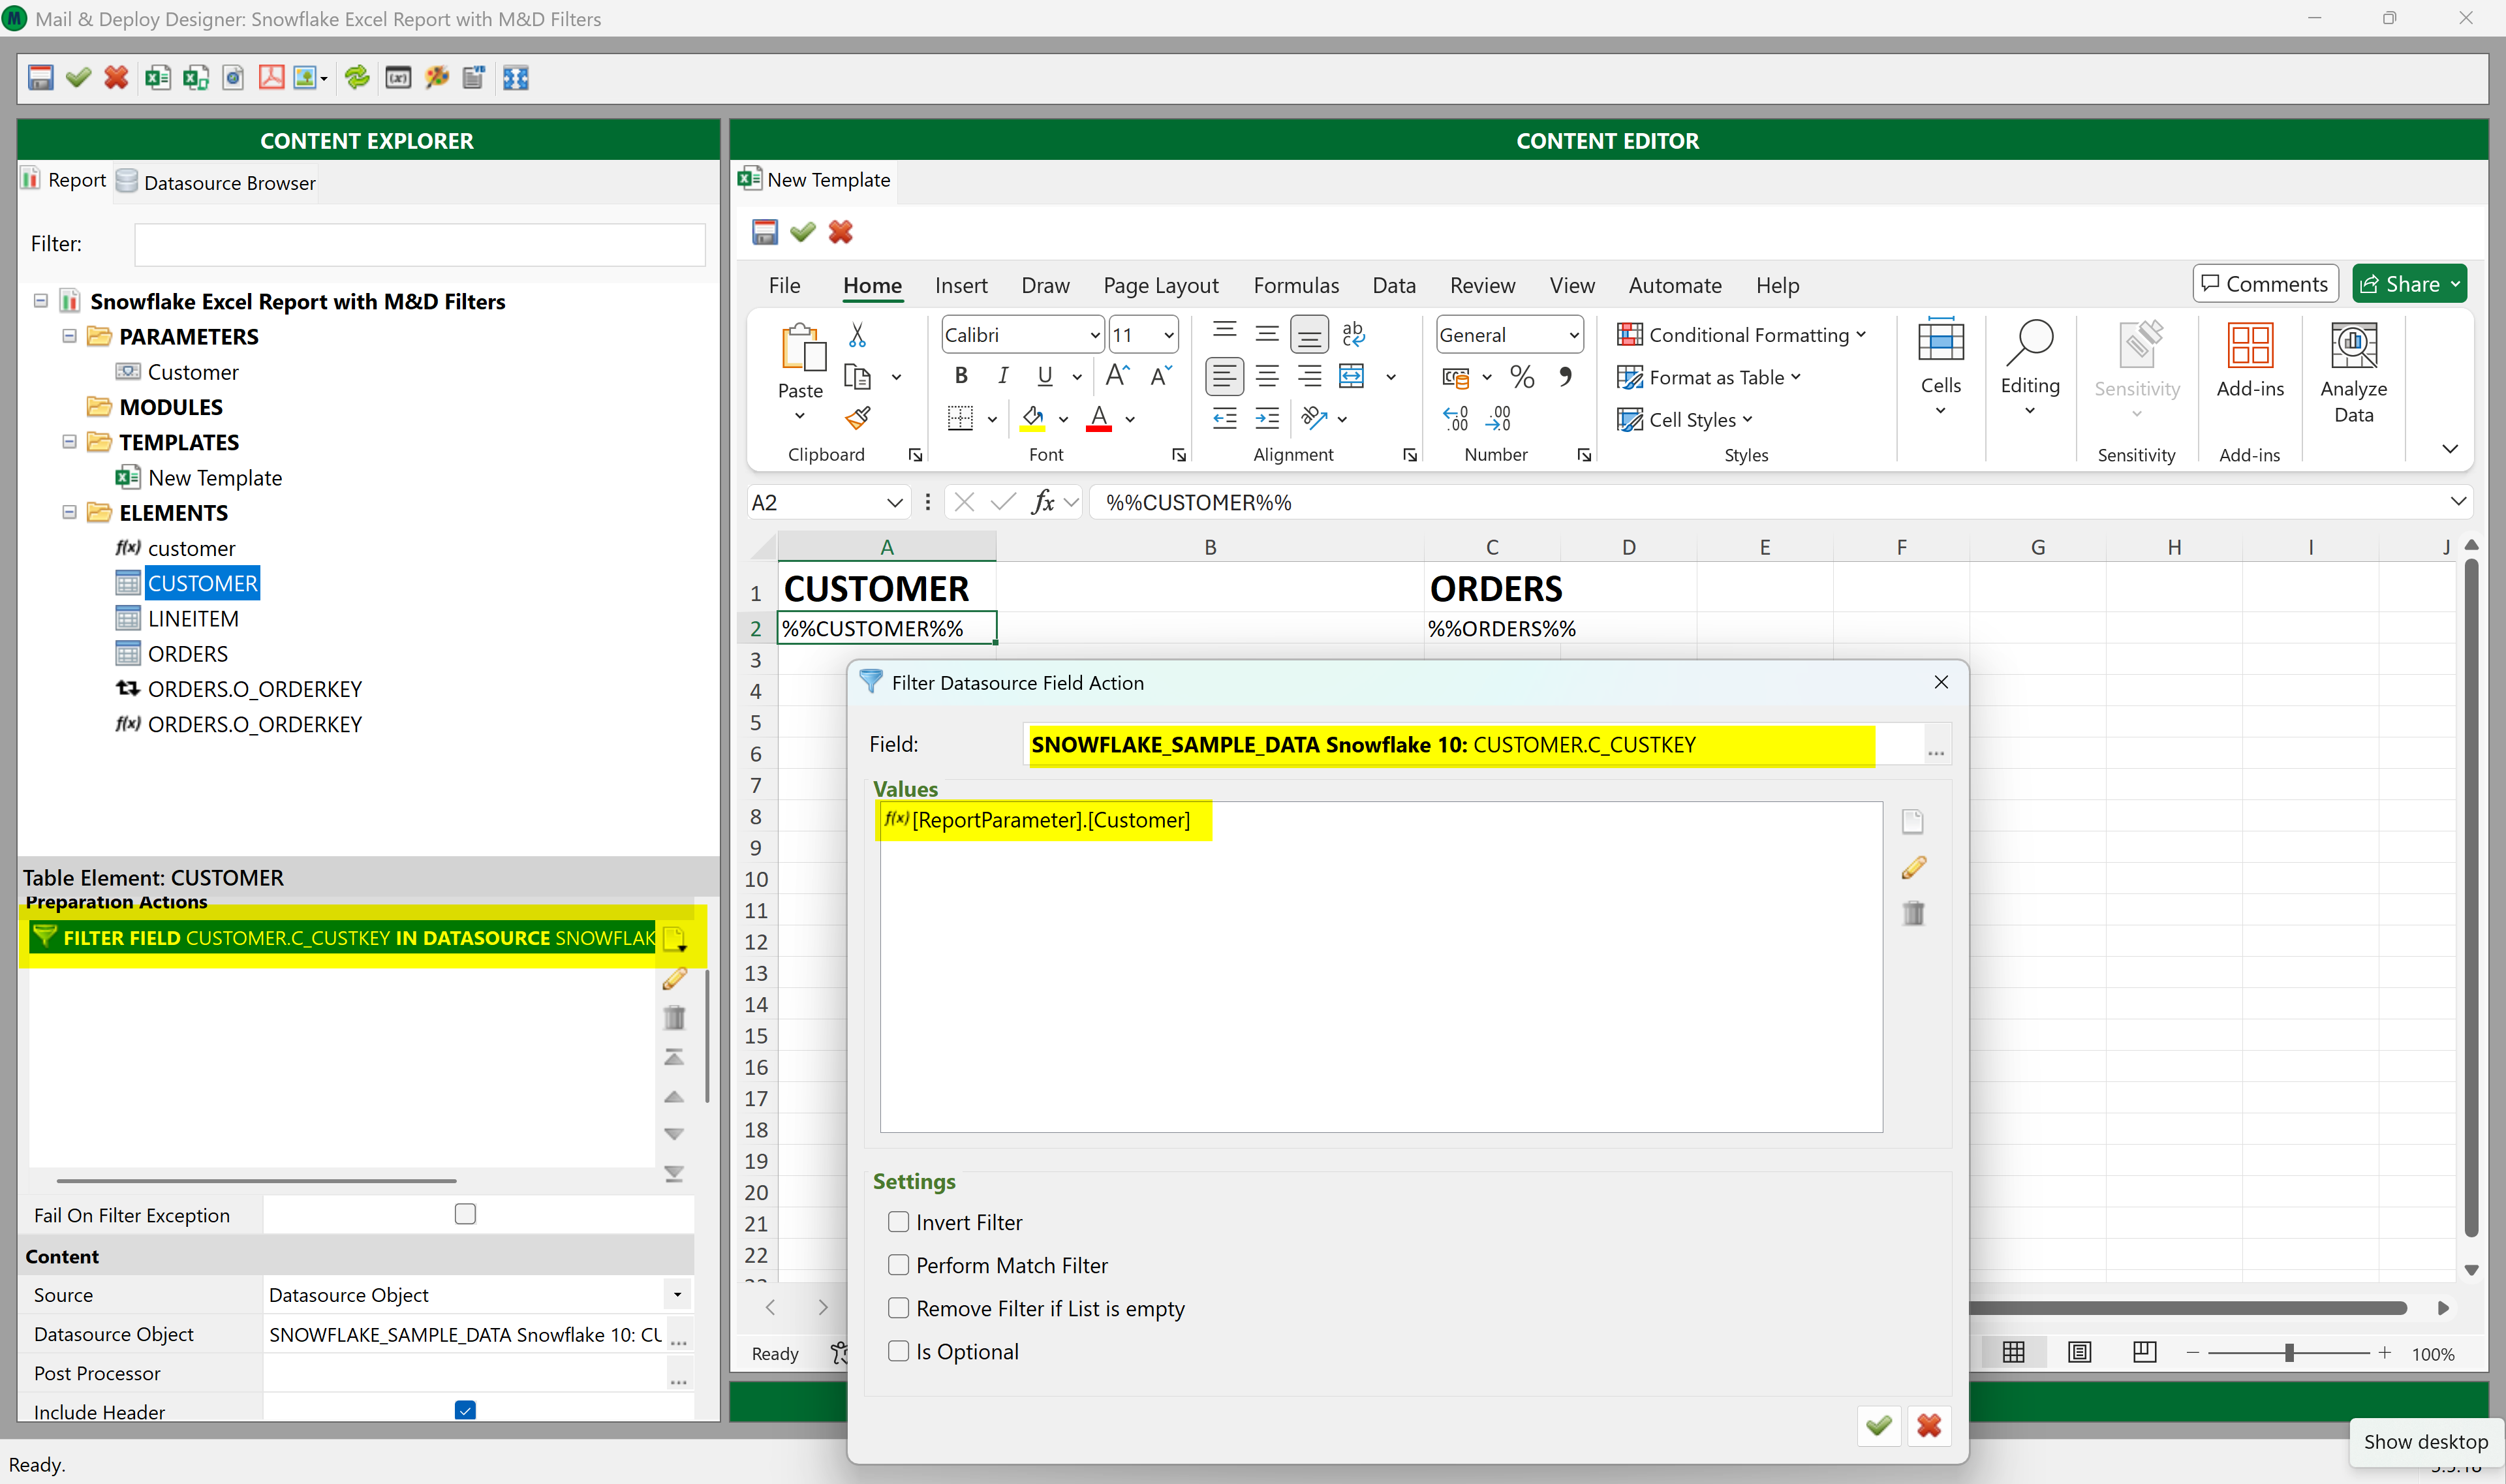Click the PDF export icon in main toolbar
This screenshot has width=2506, height=1484.
(x=271, y=78)
